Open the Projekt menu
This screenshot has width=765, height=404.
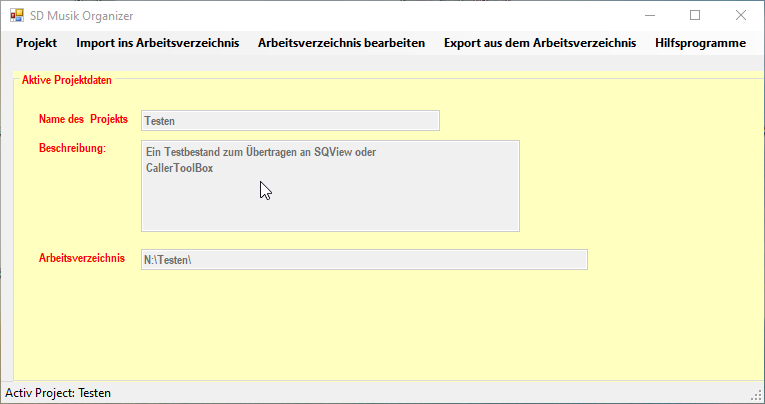pyautogui.click(x=36, y=43)
